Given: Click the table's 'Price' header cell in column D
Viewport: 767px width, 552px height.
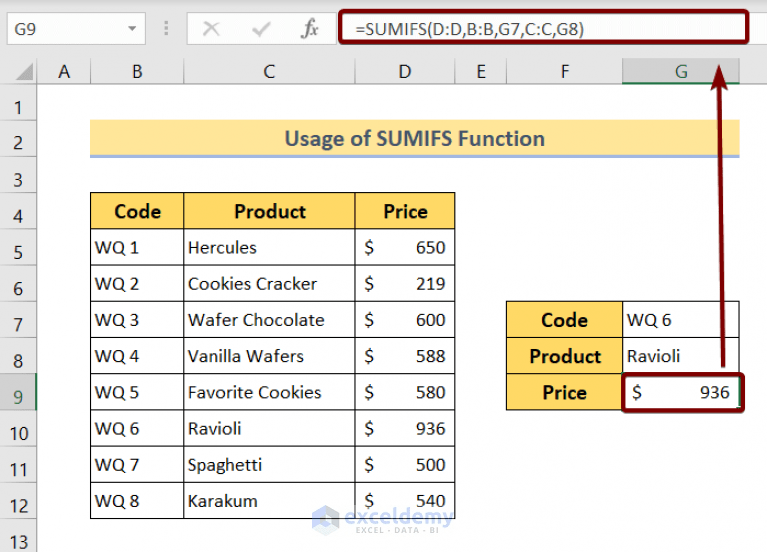Looking at the screenshot, I should (405, 211).
